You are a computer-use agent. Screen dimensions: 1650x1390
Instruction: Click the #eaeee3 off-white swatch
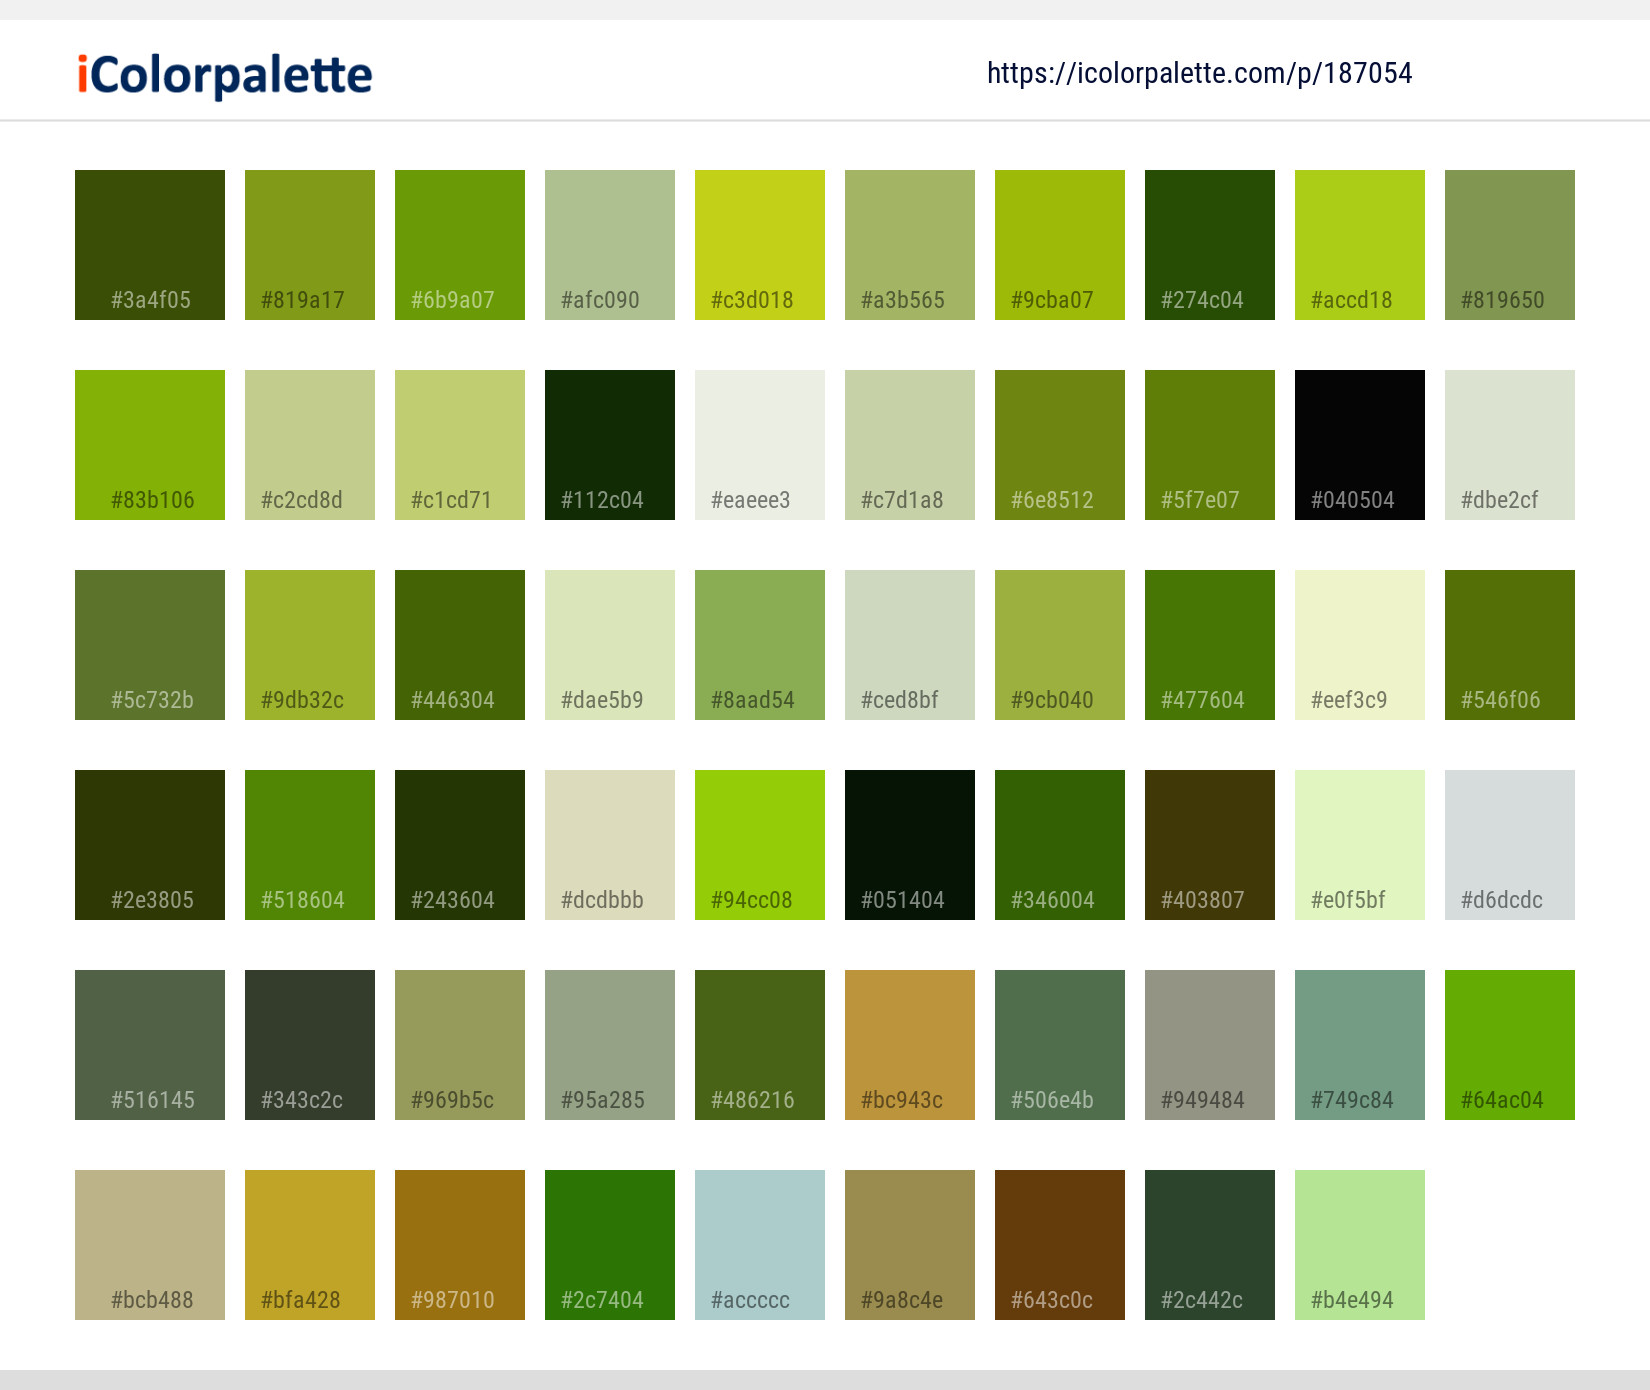(x=760, y=445)
